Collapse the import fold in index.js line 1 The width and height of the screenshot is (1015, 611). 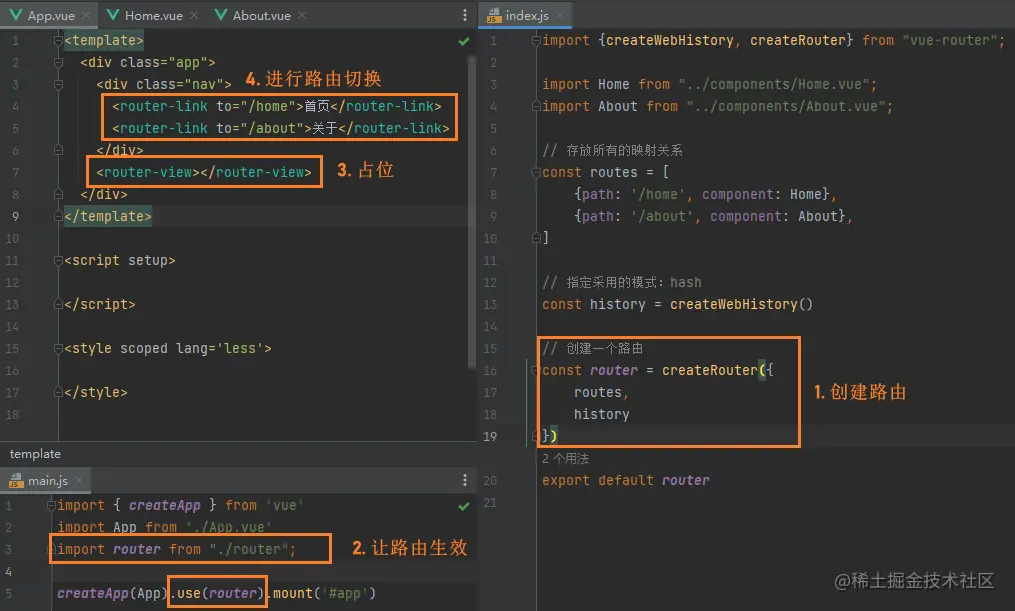coord(536,40)
